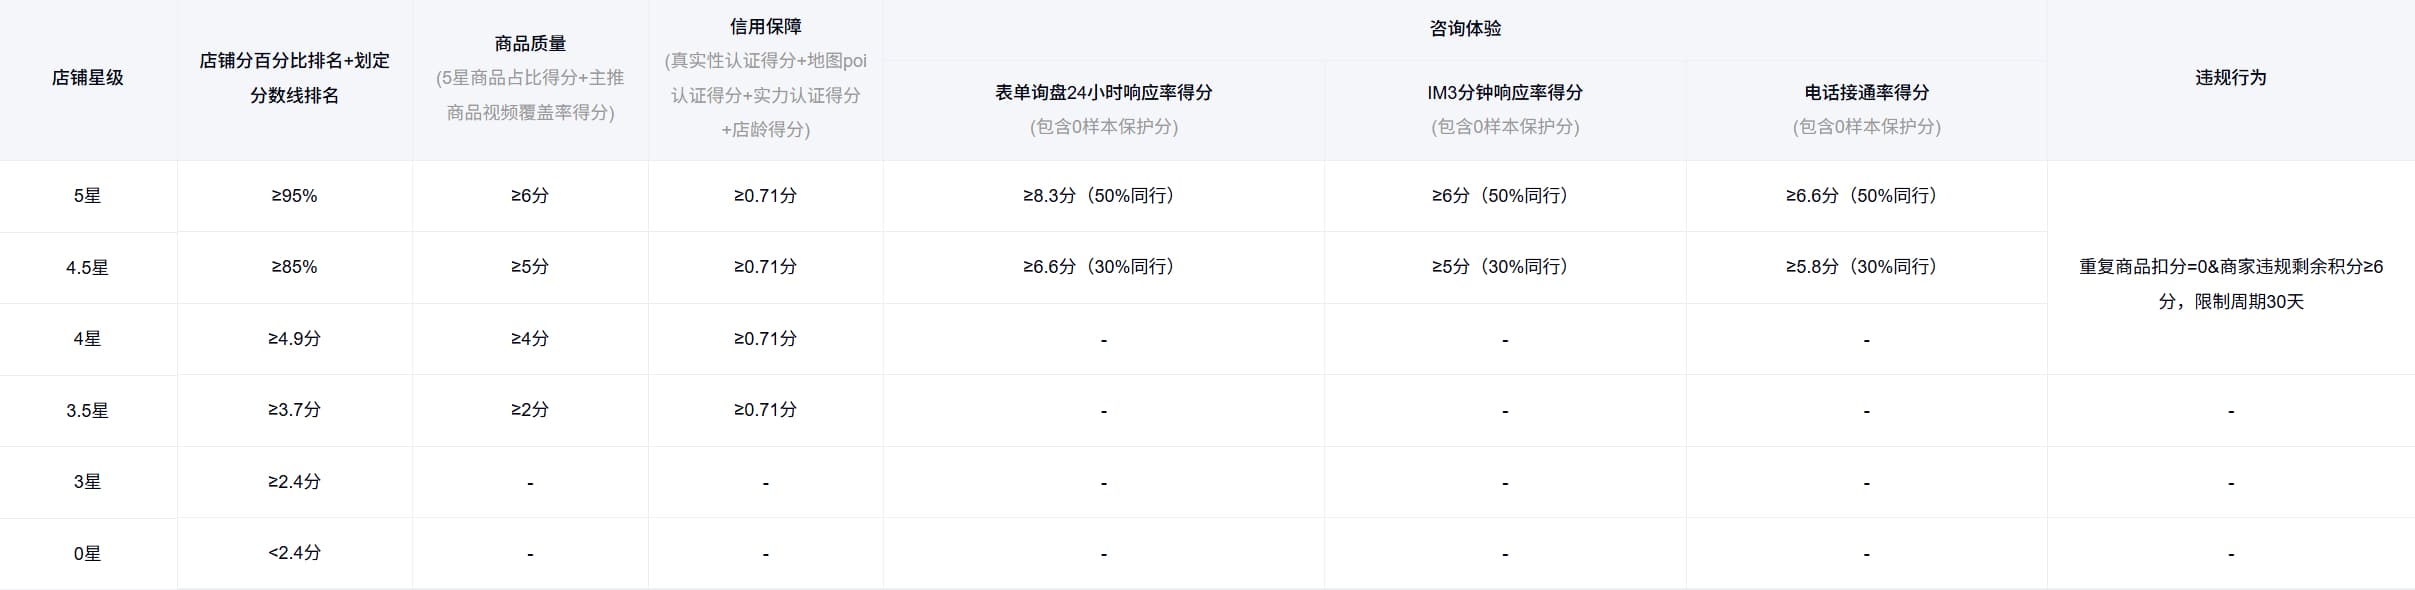Select the 重复商品扣分 violation rule cell
The image size is (2415, 590).
coord(2230,284)
